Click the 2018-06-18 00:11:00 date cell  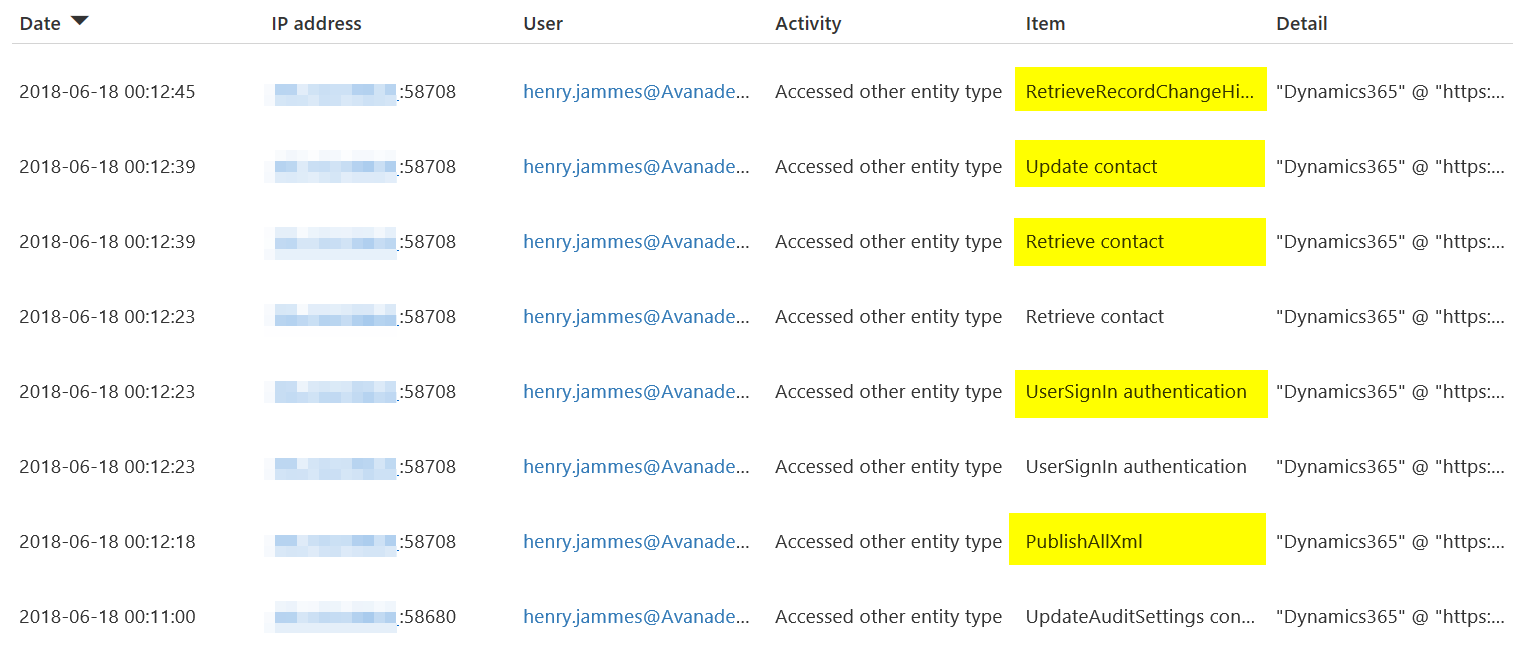107,617
